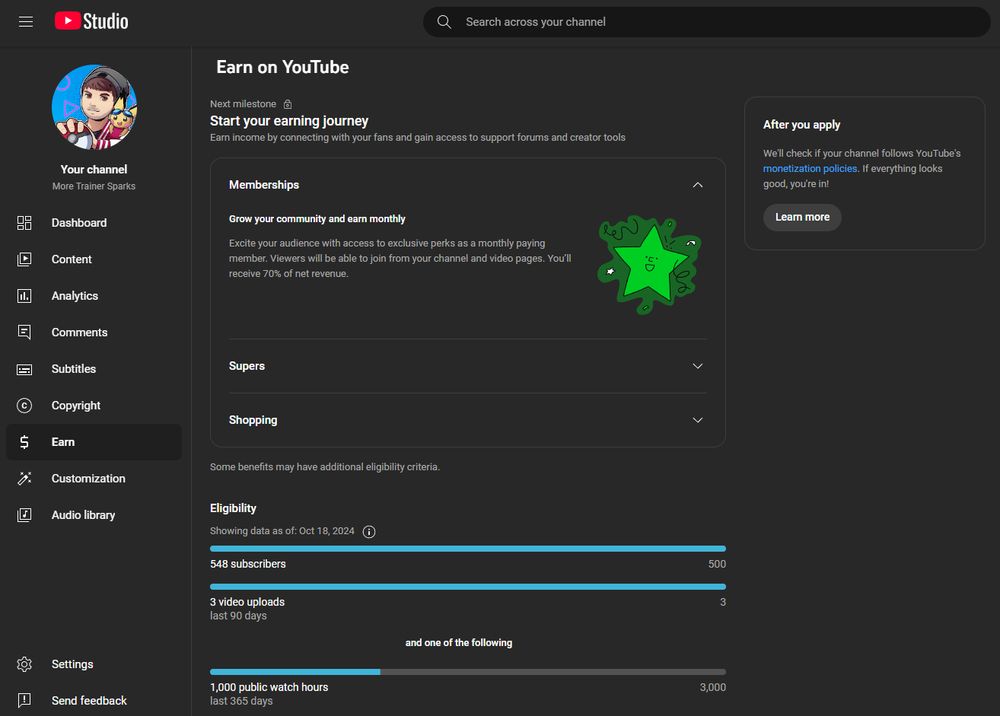Viewport: 1000px width, 716px height.
Task: Click 'Grow your community and earn monthly'
Action: point(317,219)
